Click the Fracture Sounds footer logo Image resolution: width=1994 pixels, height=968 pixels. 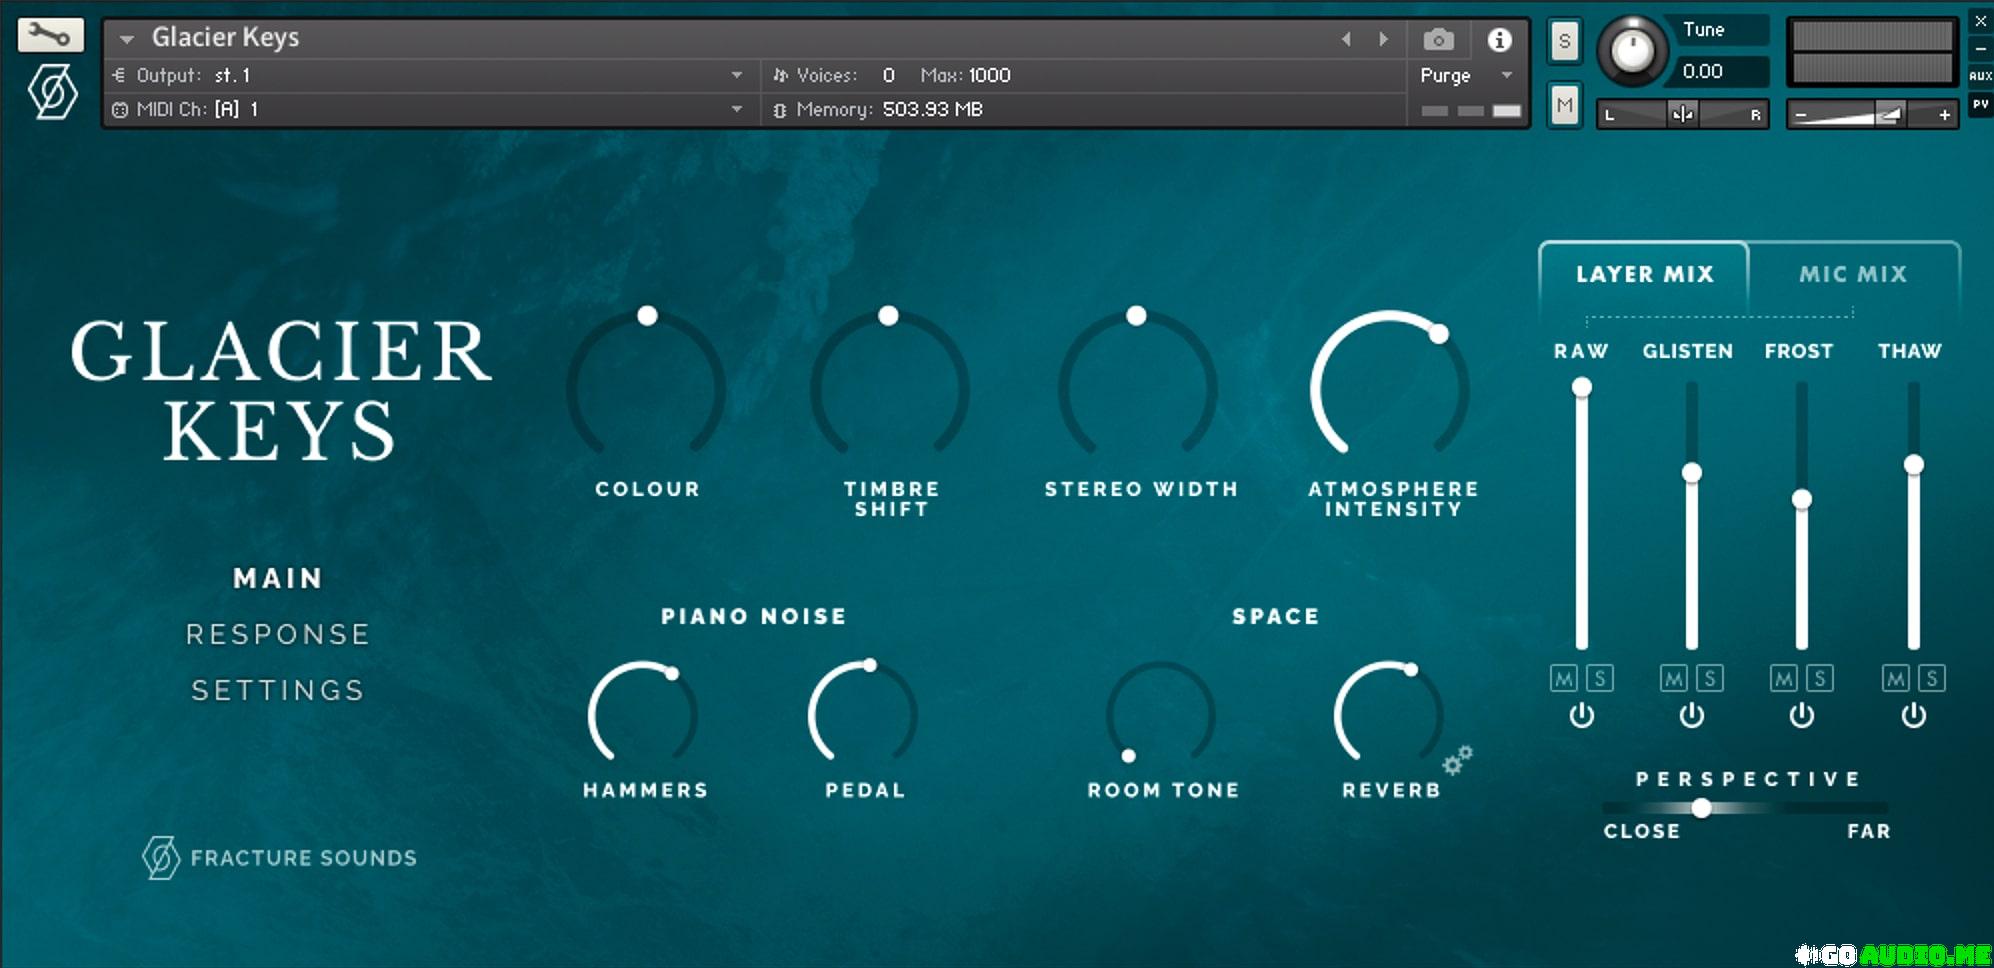point(279,858)
